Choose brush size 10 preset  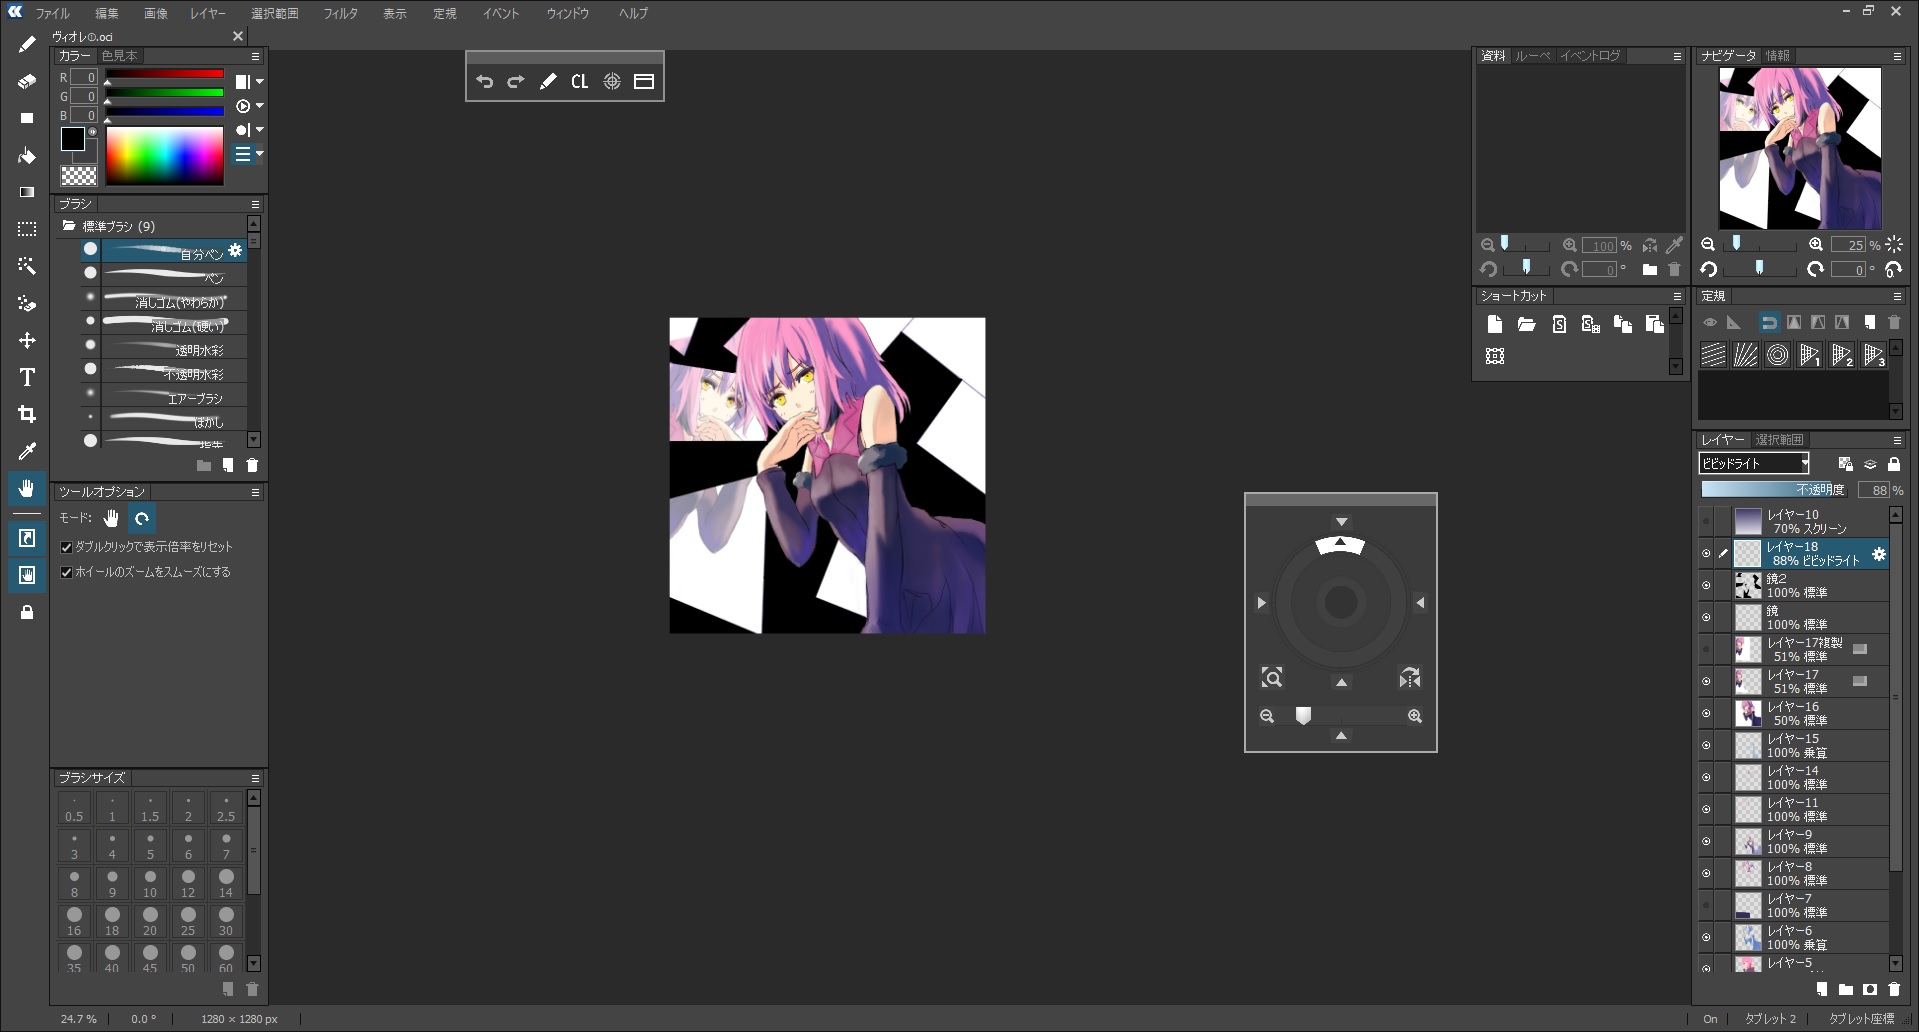(150, 884)
